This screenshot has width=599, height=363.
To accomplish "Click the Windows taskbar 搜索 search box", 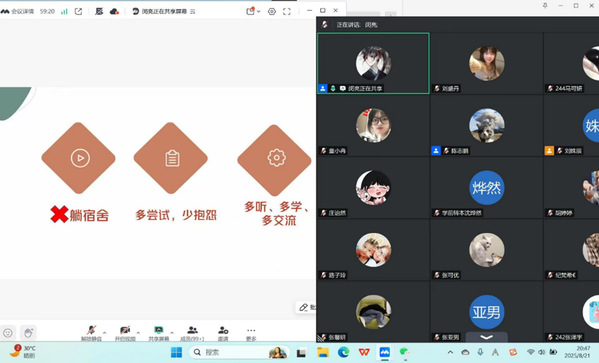I will point(240,352).
